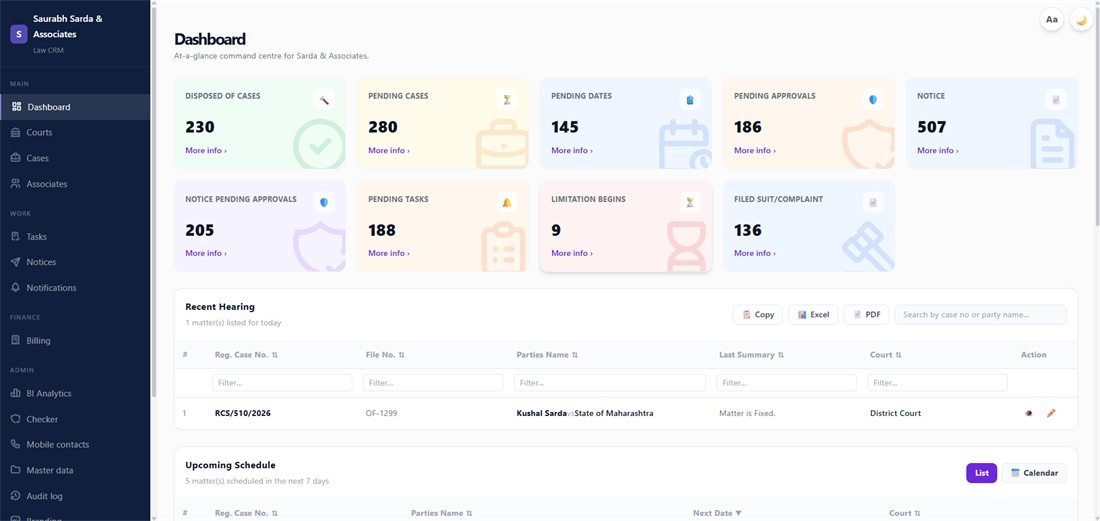Export Recent Hearing as PDF
This screenshot has width=1100, height=521.
coord(866,315)
